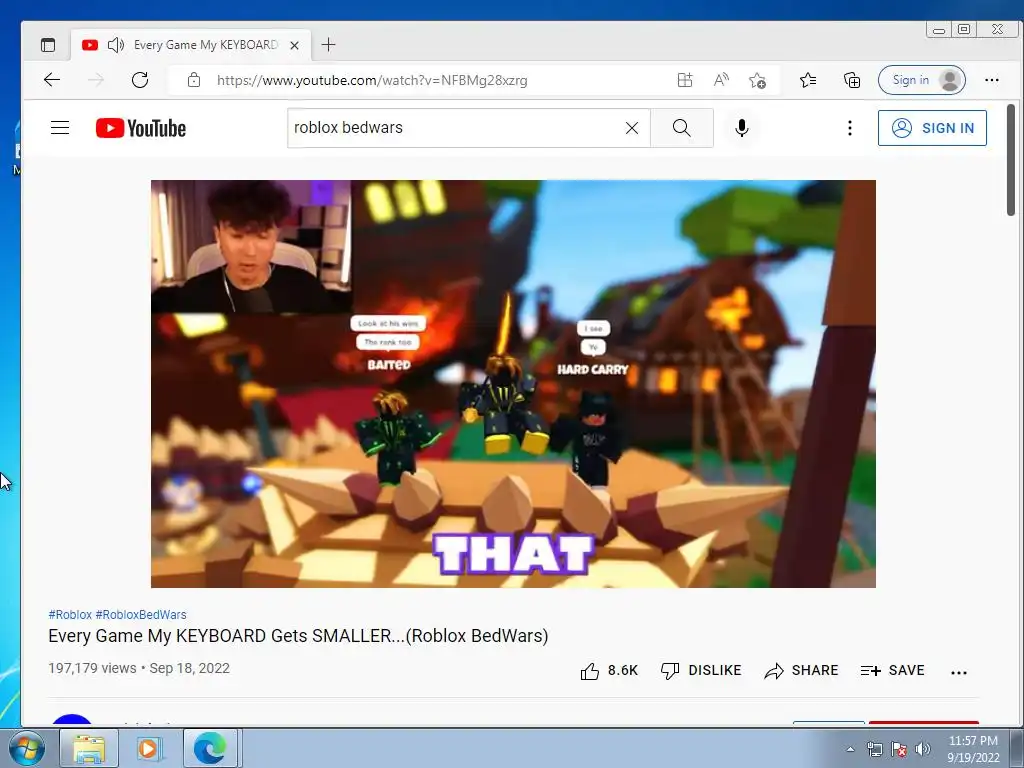Open Windows Explorer from taskbar
Screen dimensions: 1024x768
pos(89,748)
